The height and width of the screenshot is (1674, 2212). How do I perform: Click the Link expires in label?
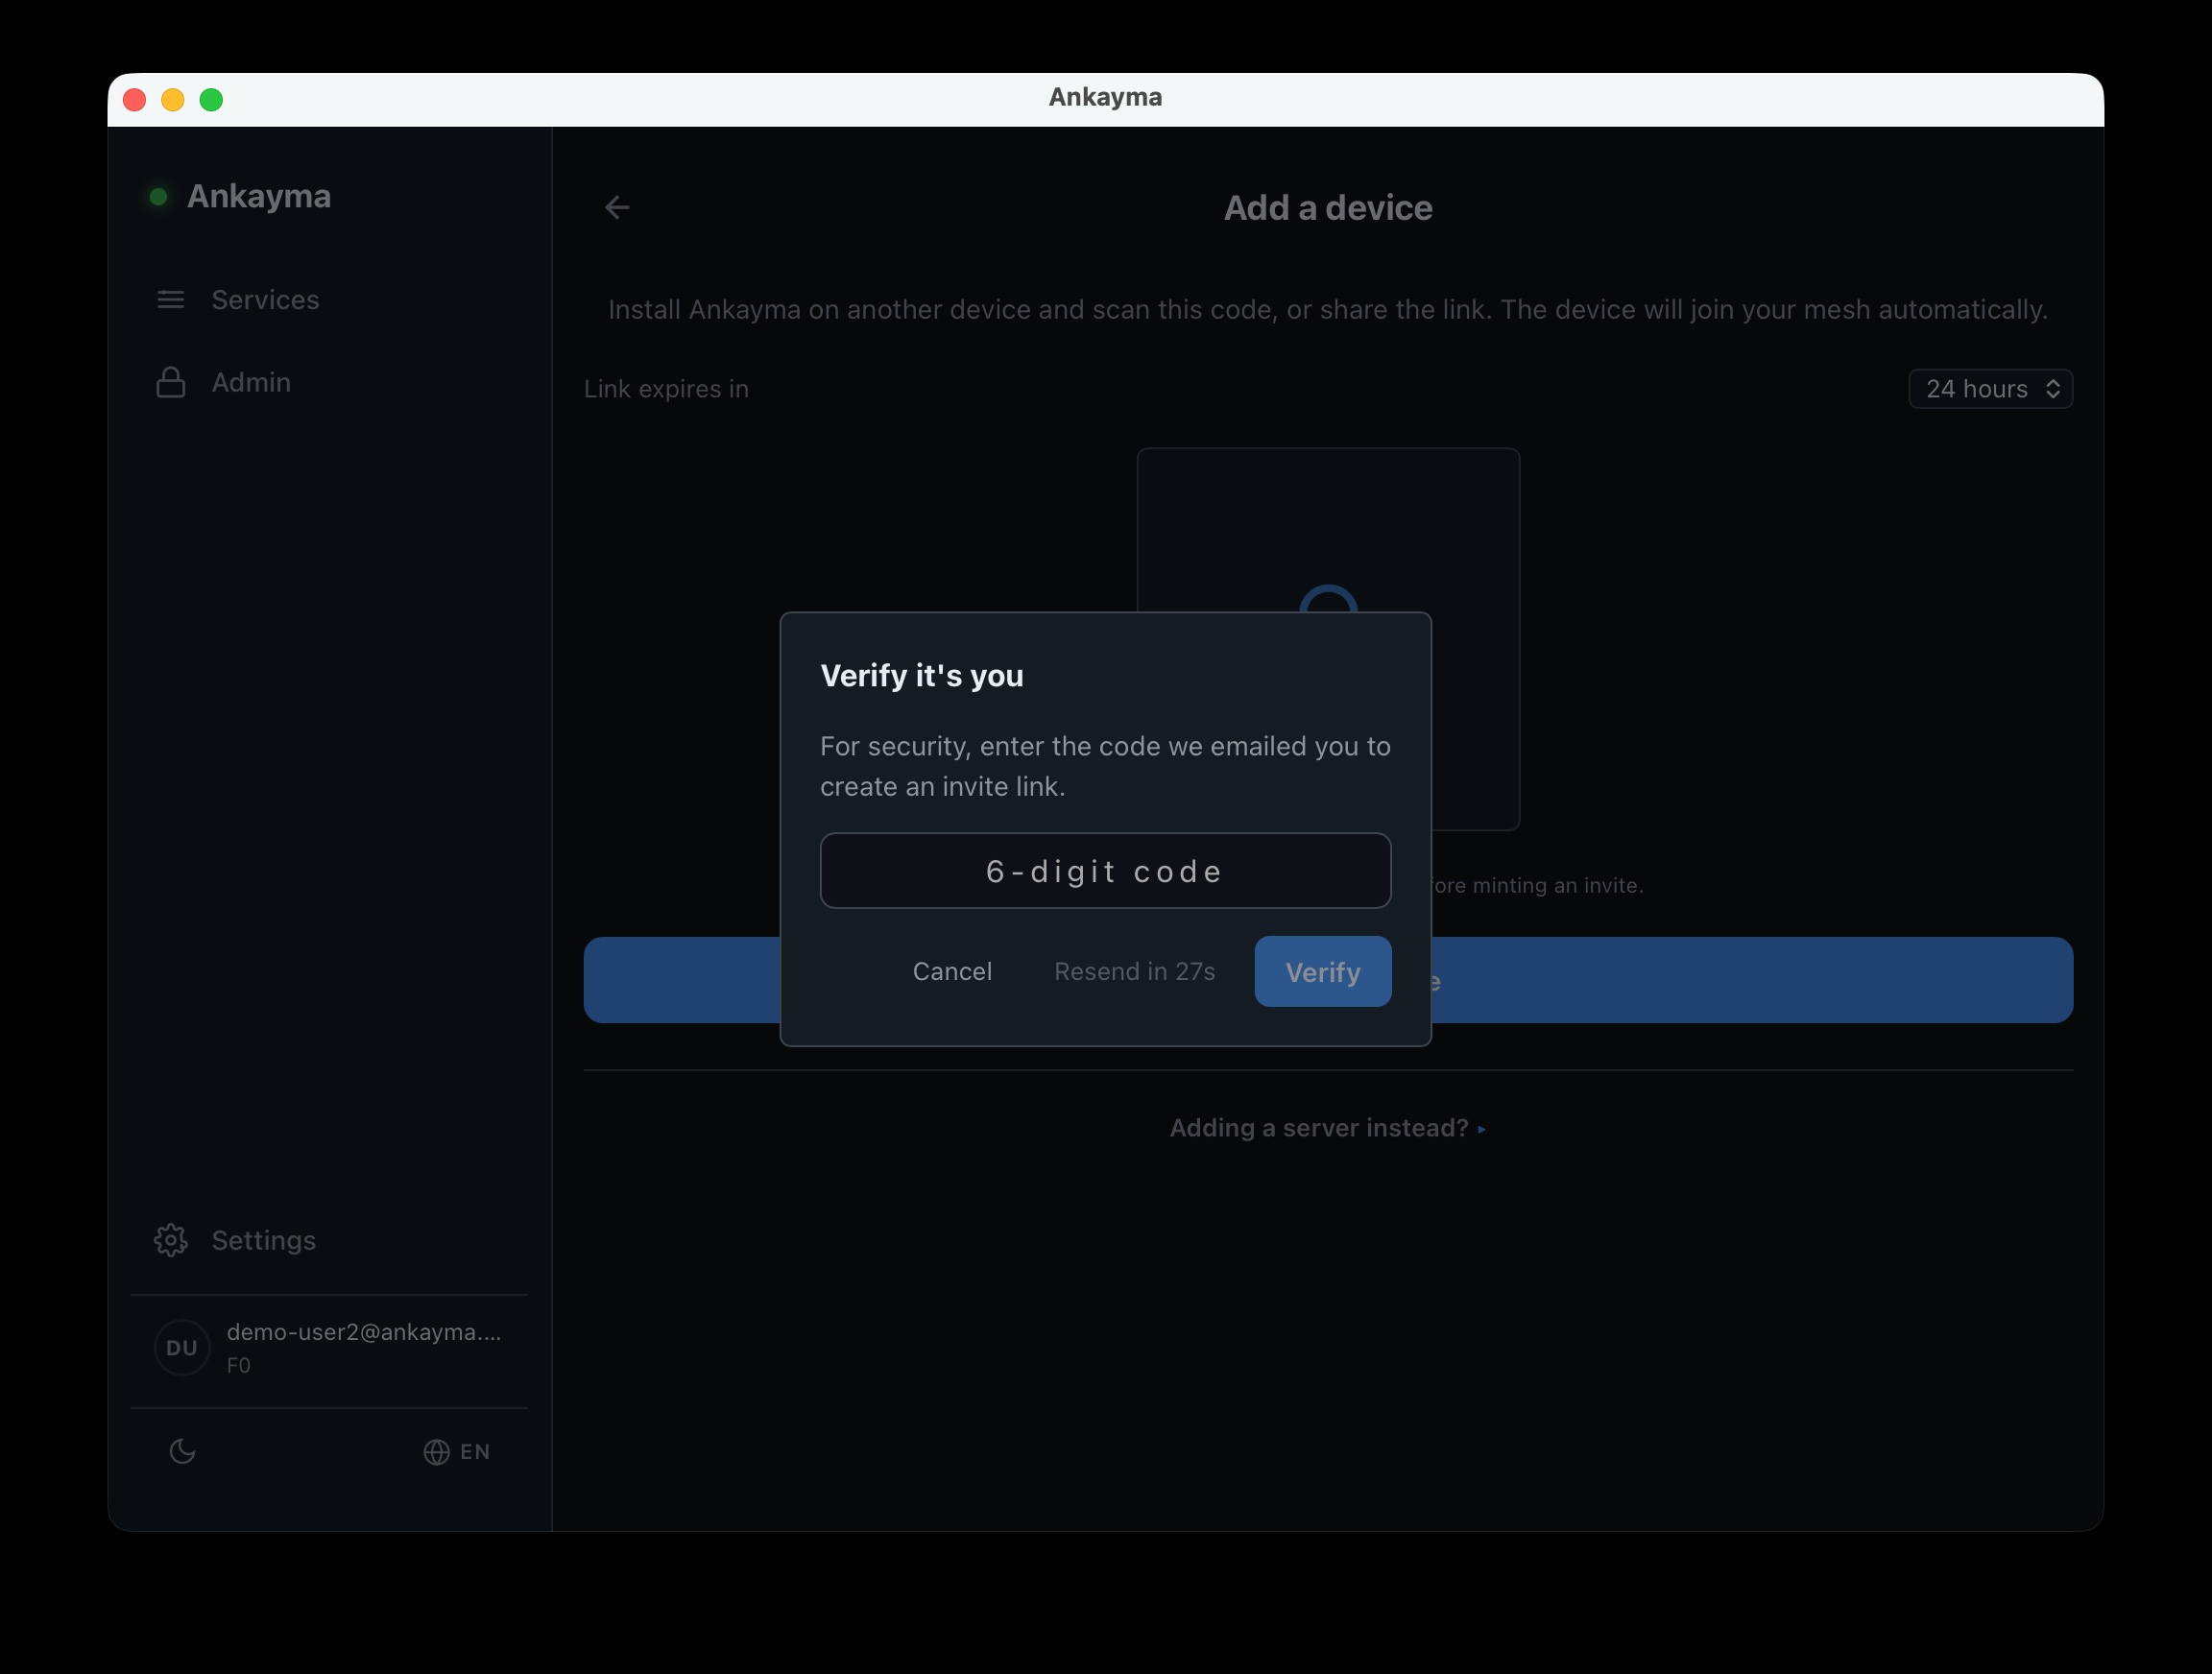[666, 389]
